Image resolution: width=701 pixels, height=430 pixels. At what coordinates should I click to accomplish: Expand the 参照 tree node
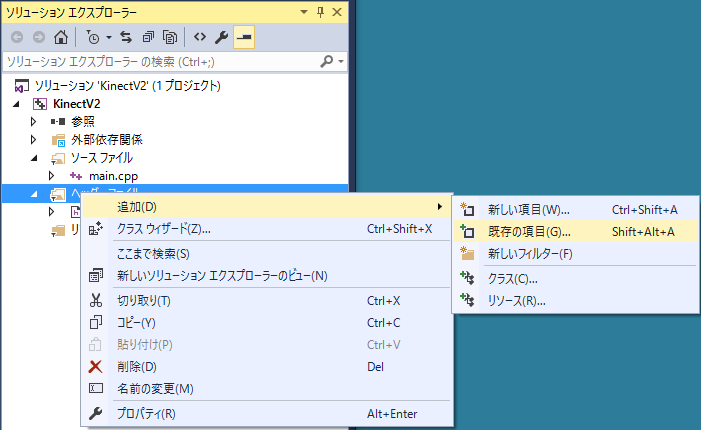(34, 121)
